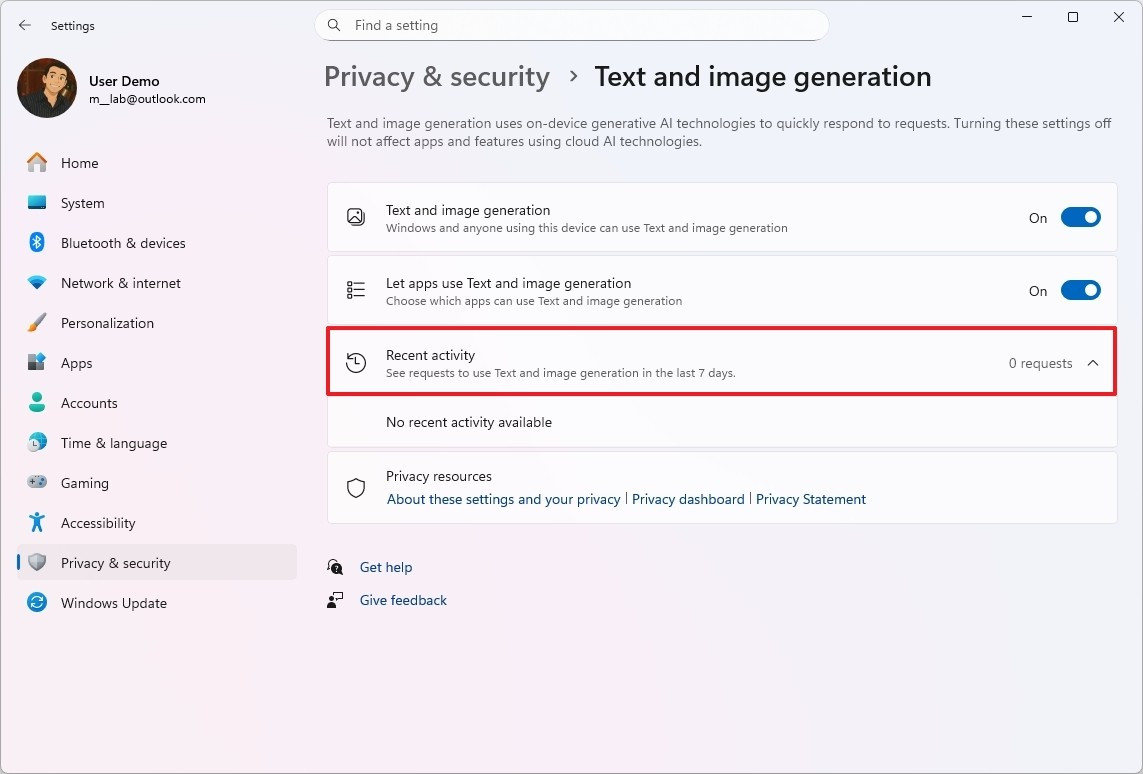This screenshot has height=774, width=1143.
Task: Click the Find a setting search field
Action: tap(571, 25)
